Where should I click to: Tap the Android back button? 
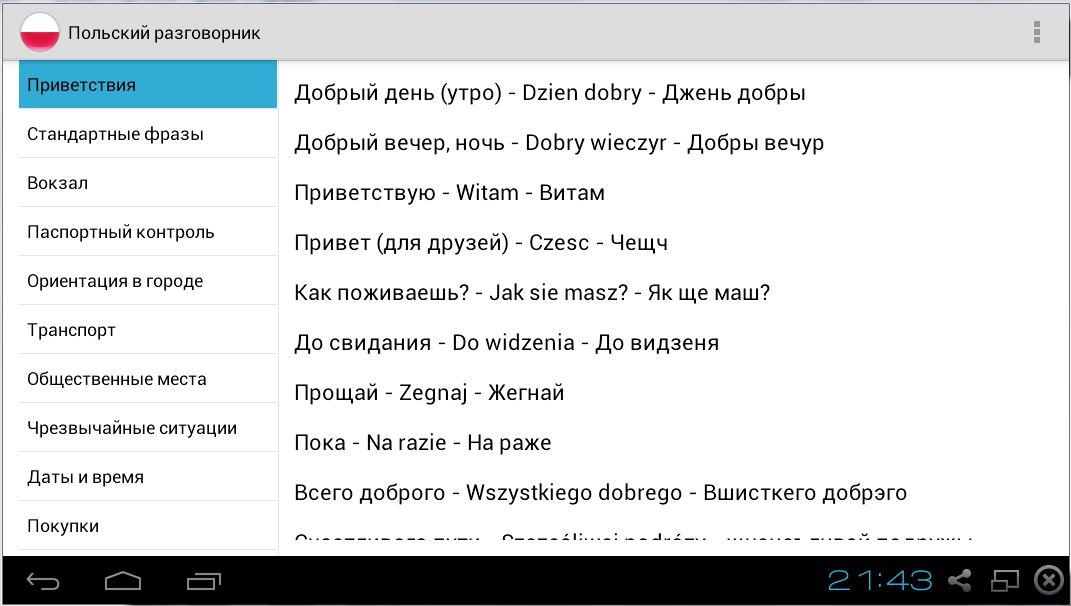[43, 581]
